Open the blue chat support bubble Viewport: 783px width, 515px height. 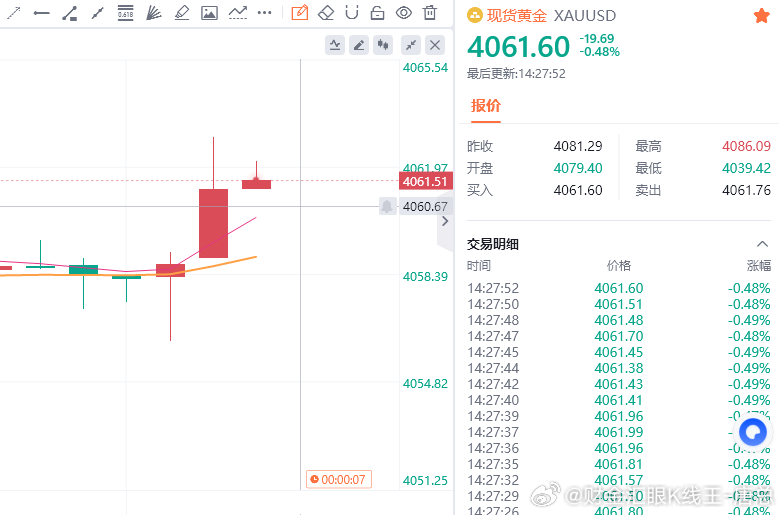tap(753, 432)
